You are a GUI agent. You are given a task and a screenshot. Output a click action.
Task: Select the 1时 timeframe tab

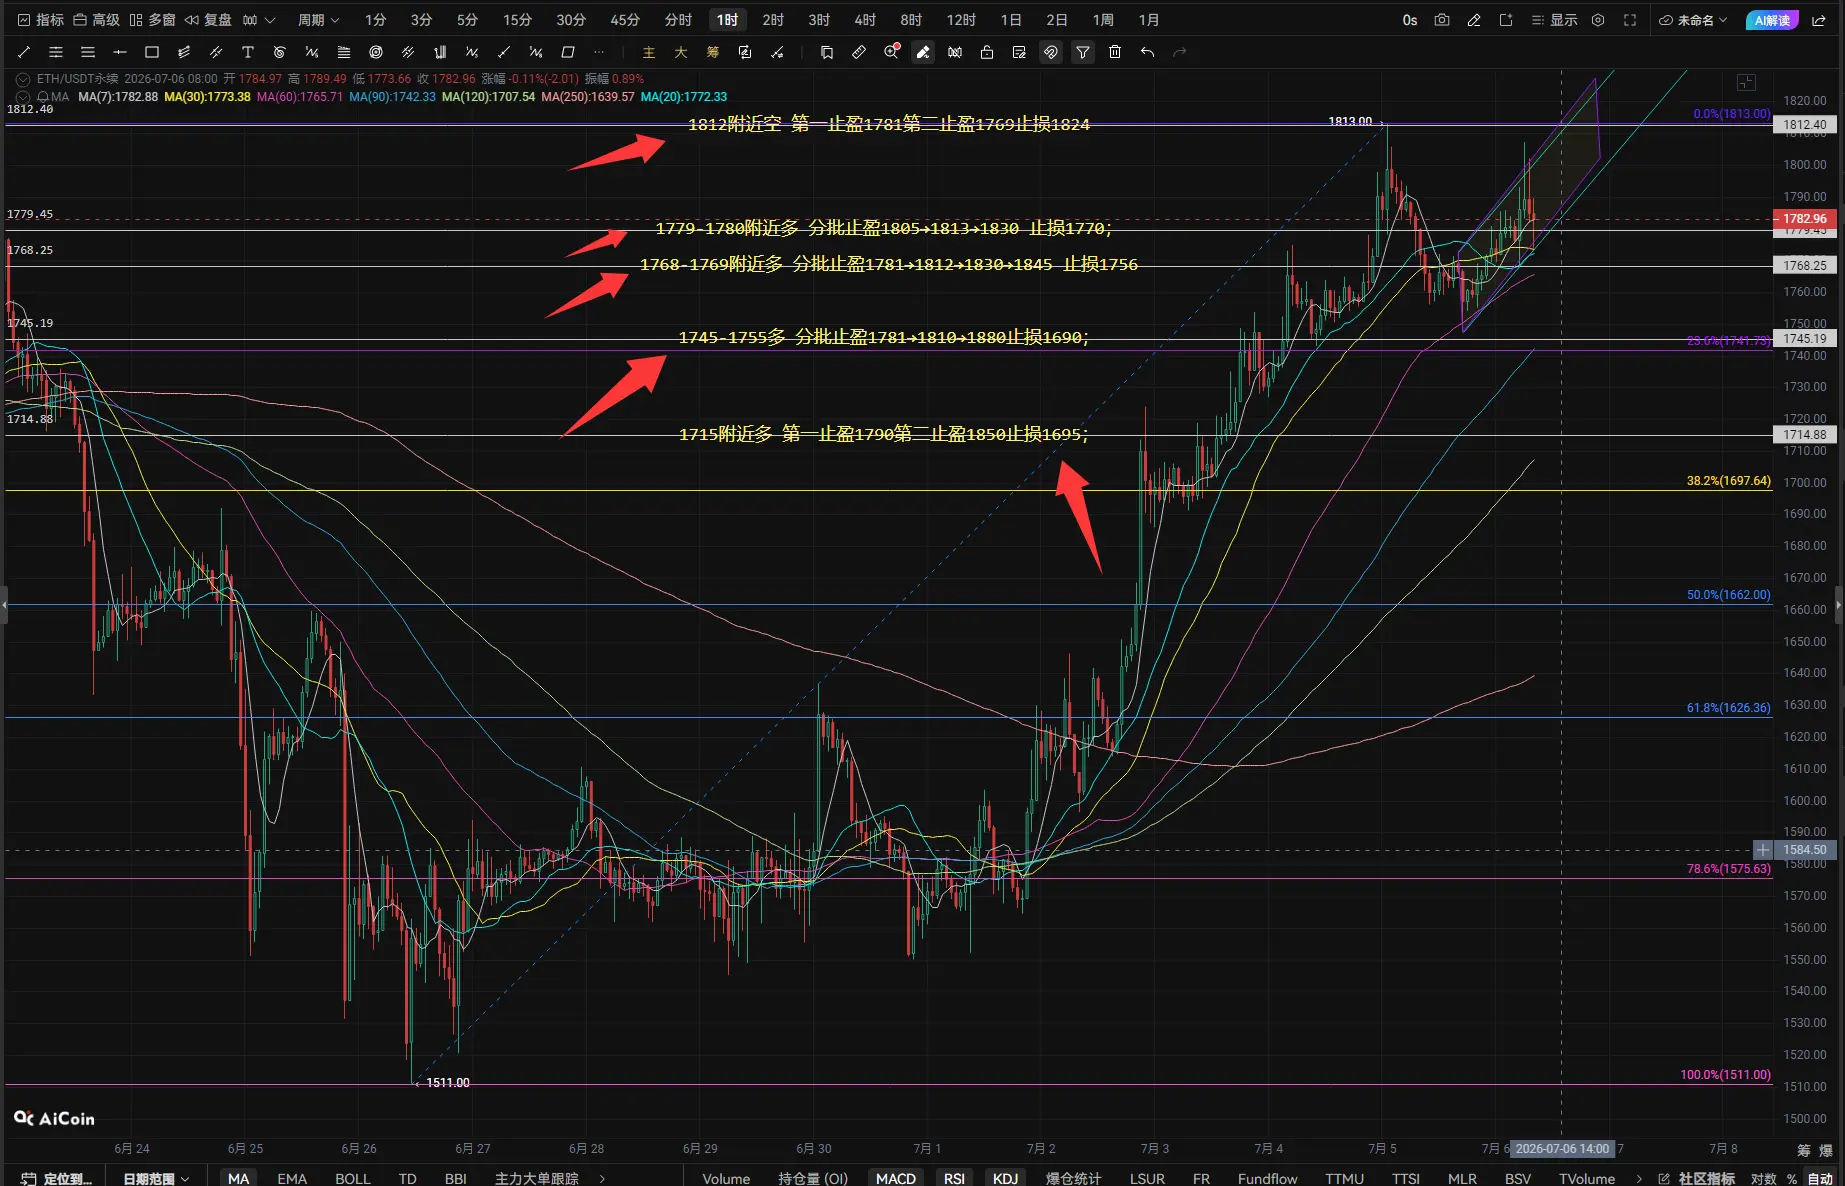[727, 20]
